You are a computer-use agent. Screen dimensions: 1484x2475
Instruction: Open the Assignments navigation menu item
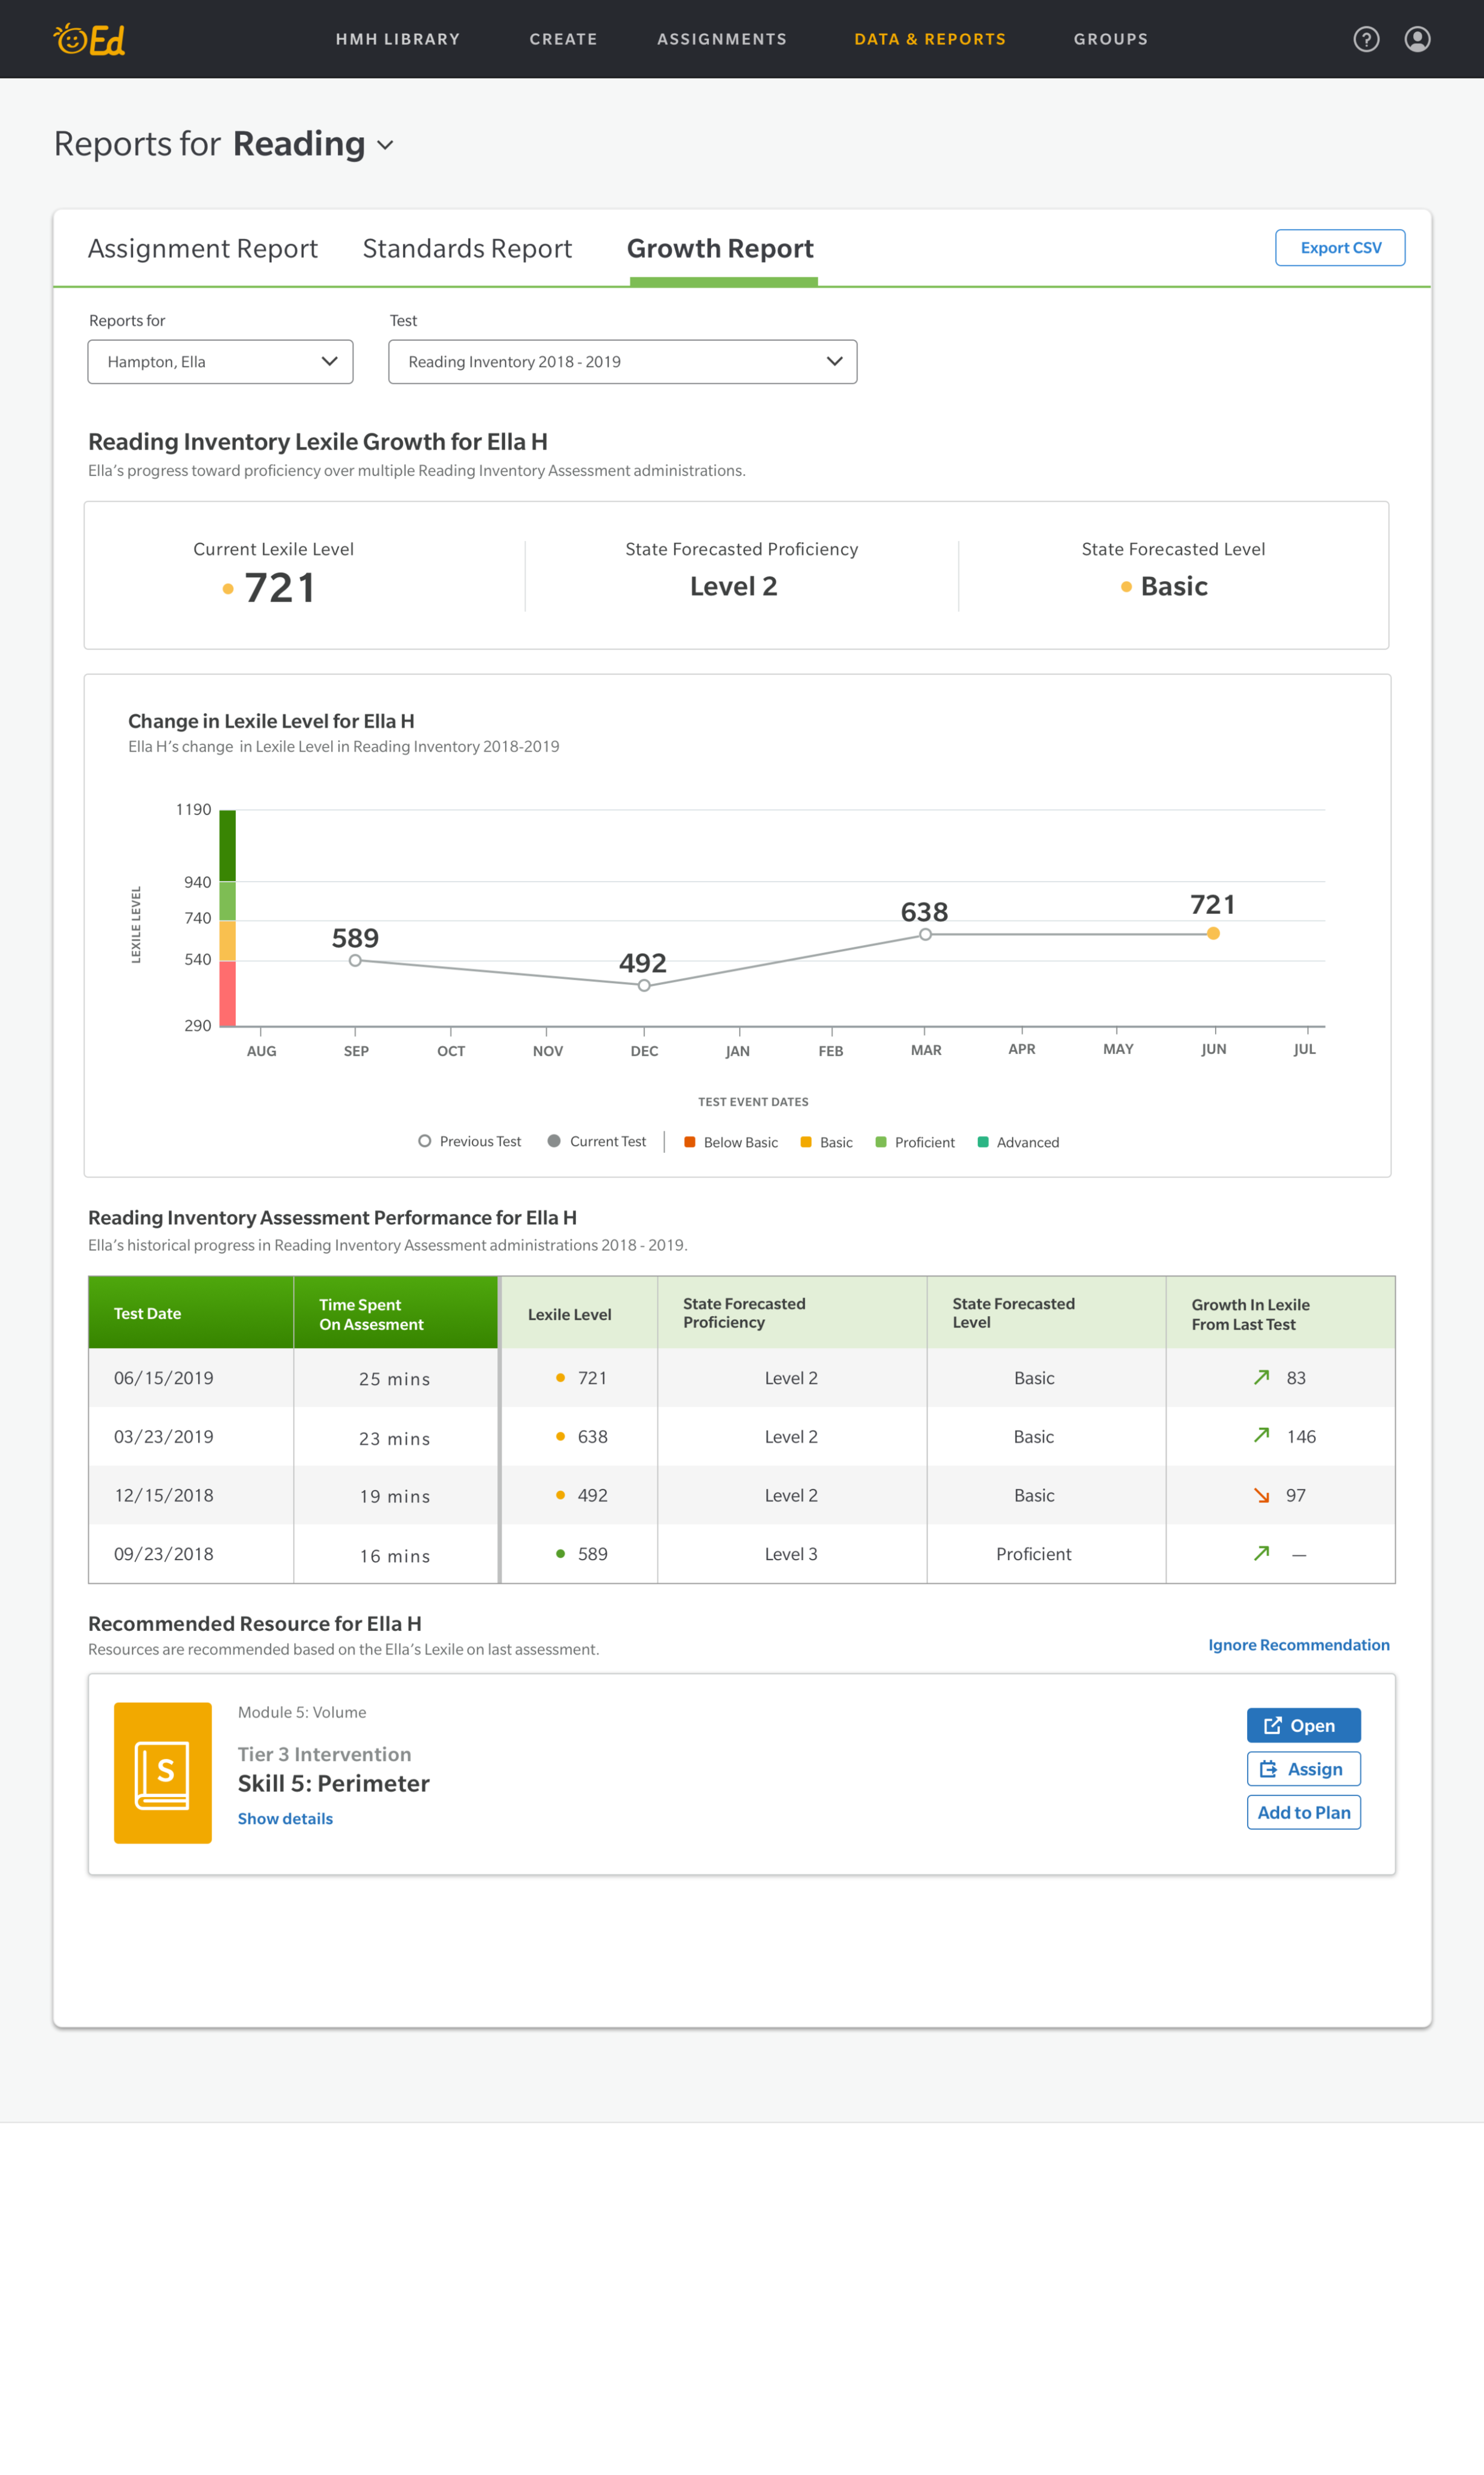click(x=721, y=39)
